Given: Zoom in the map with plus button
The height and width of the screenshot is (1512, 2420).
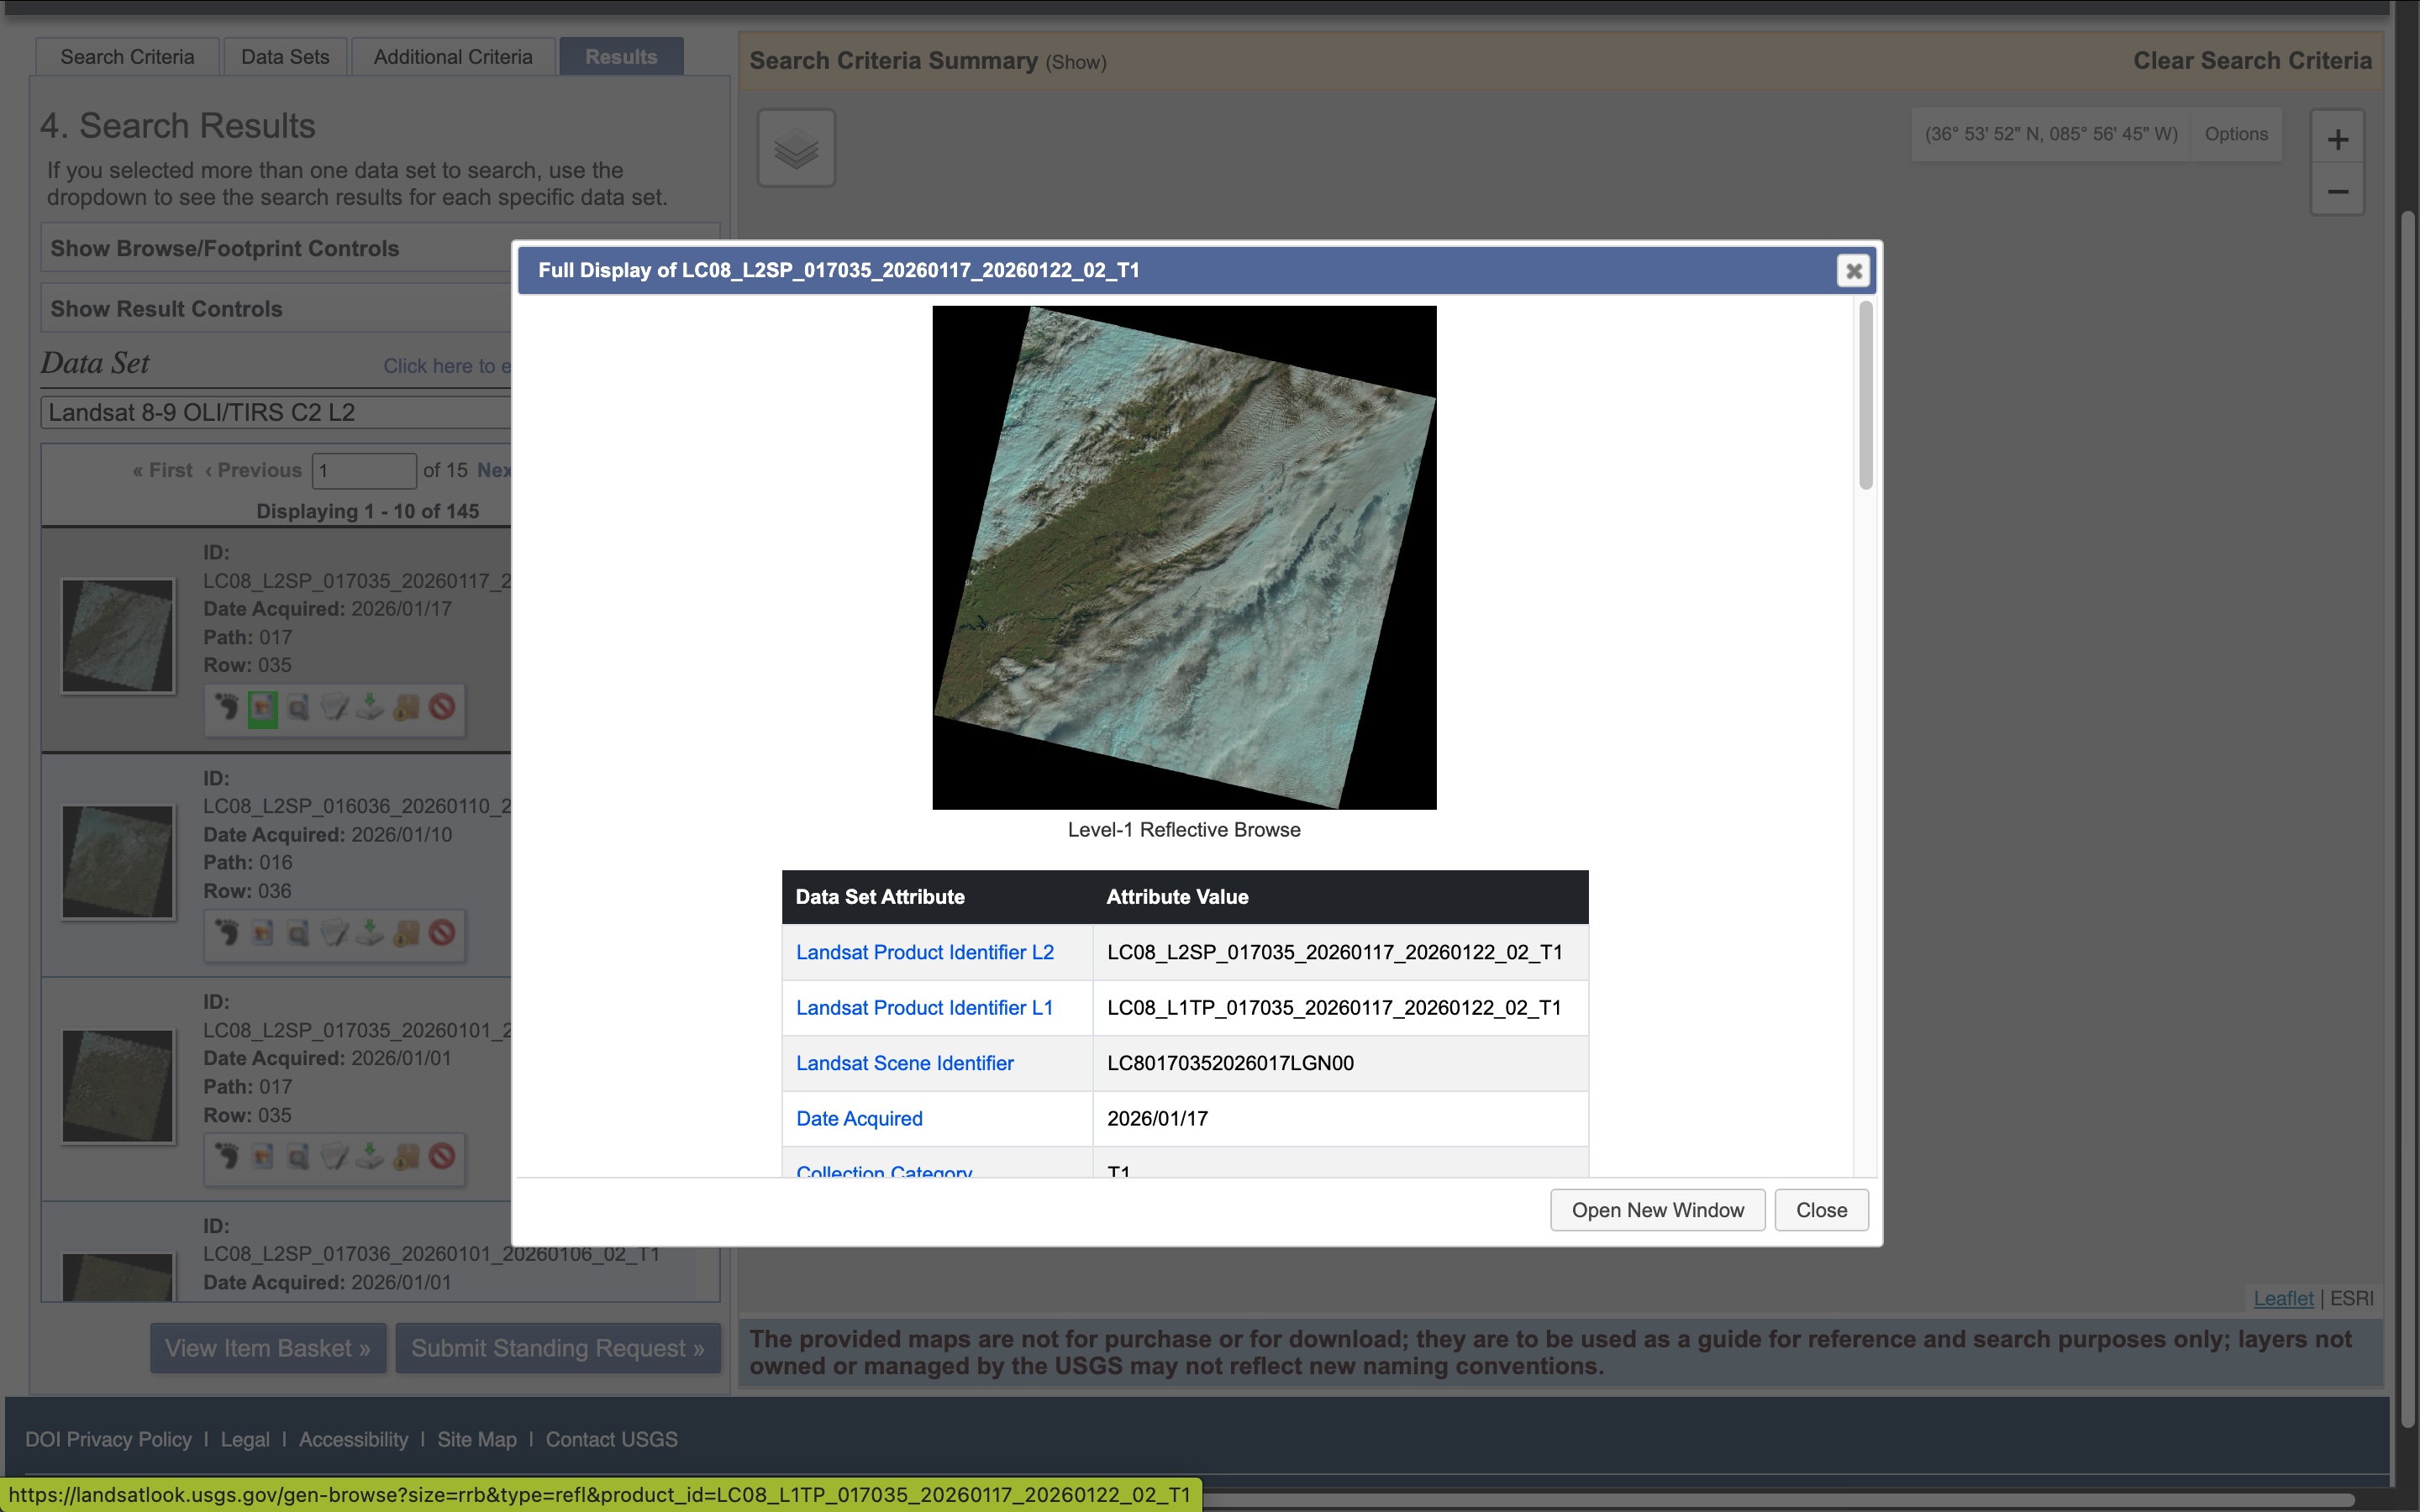Looking at the screenshot, I should (x=2337, y=139).
